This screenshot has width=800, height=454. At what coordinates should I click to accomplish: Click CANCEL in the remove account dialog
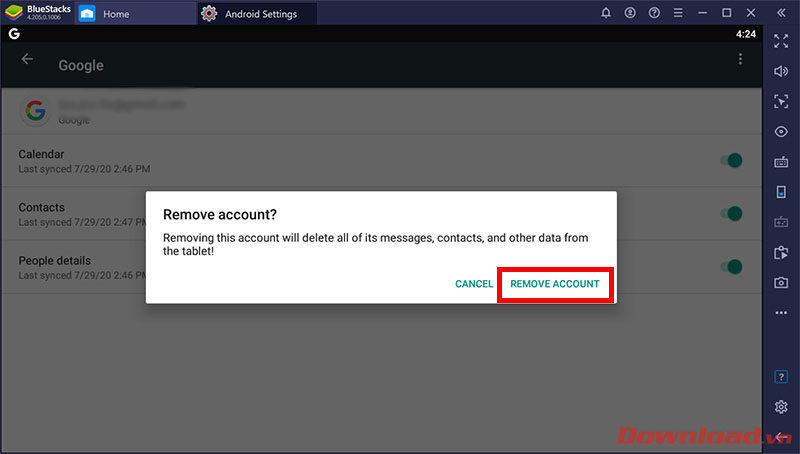coord(474,284)
